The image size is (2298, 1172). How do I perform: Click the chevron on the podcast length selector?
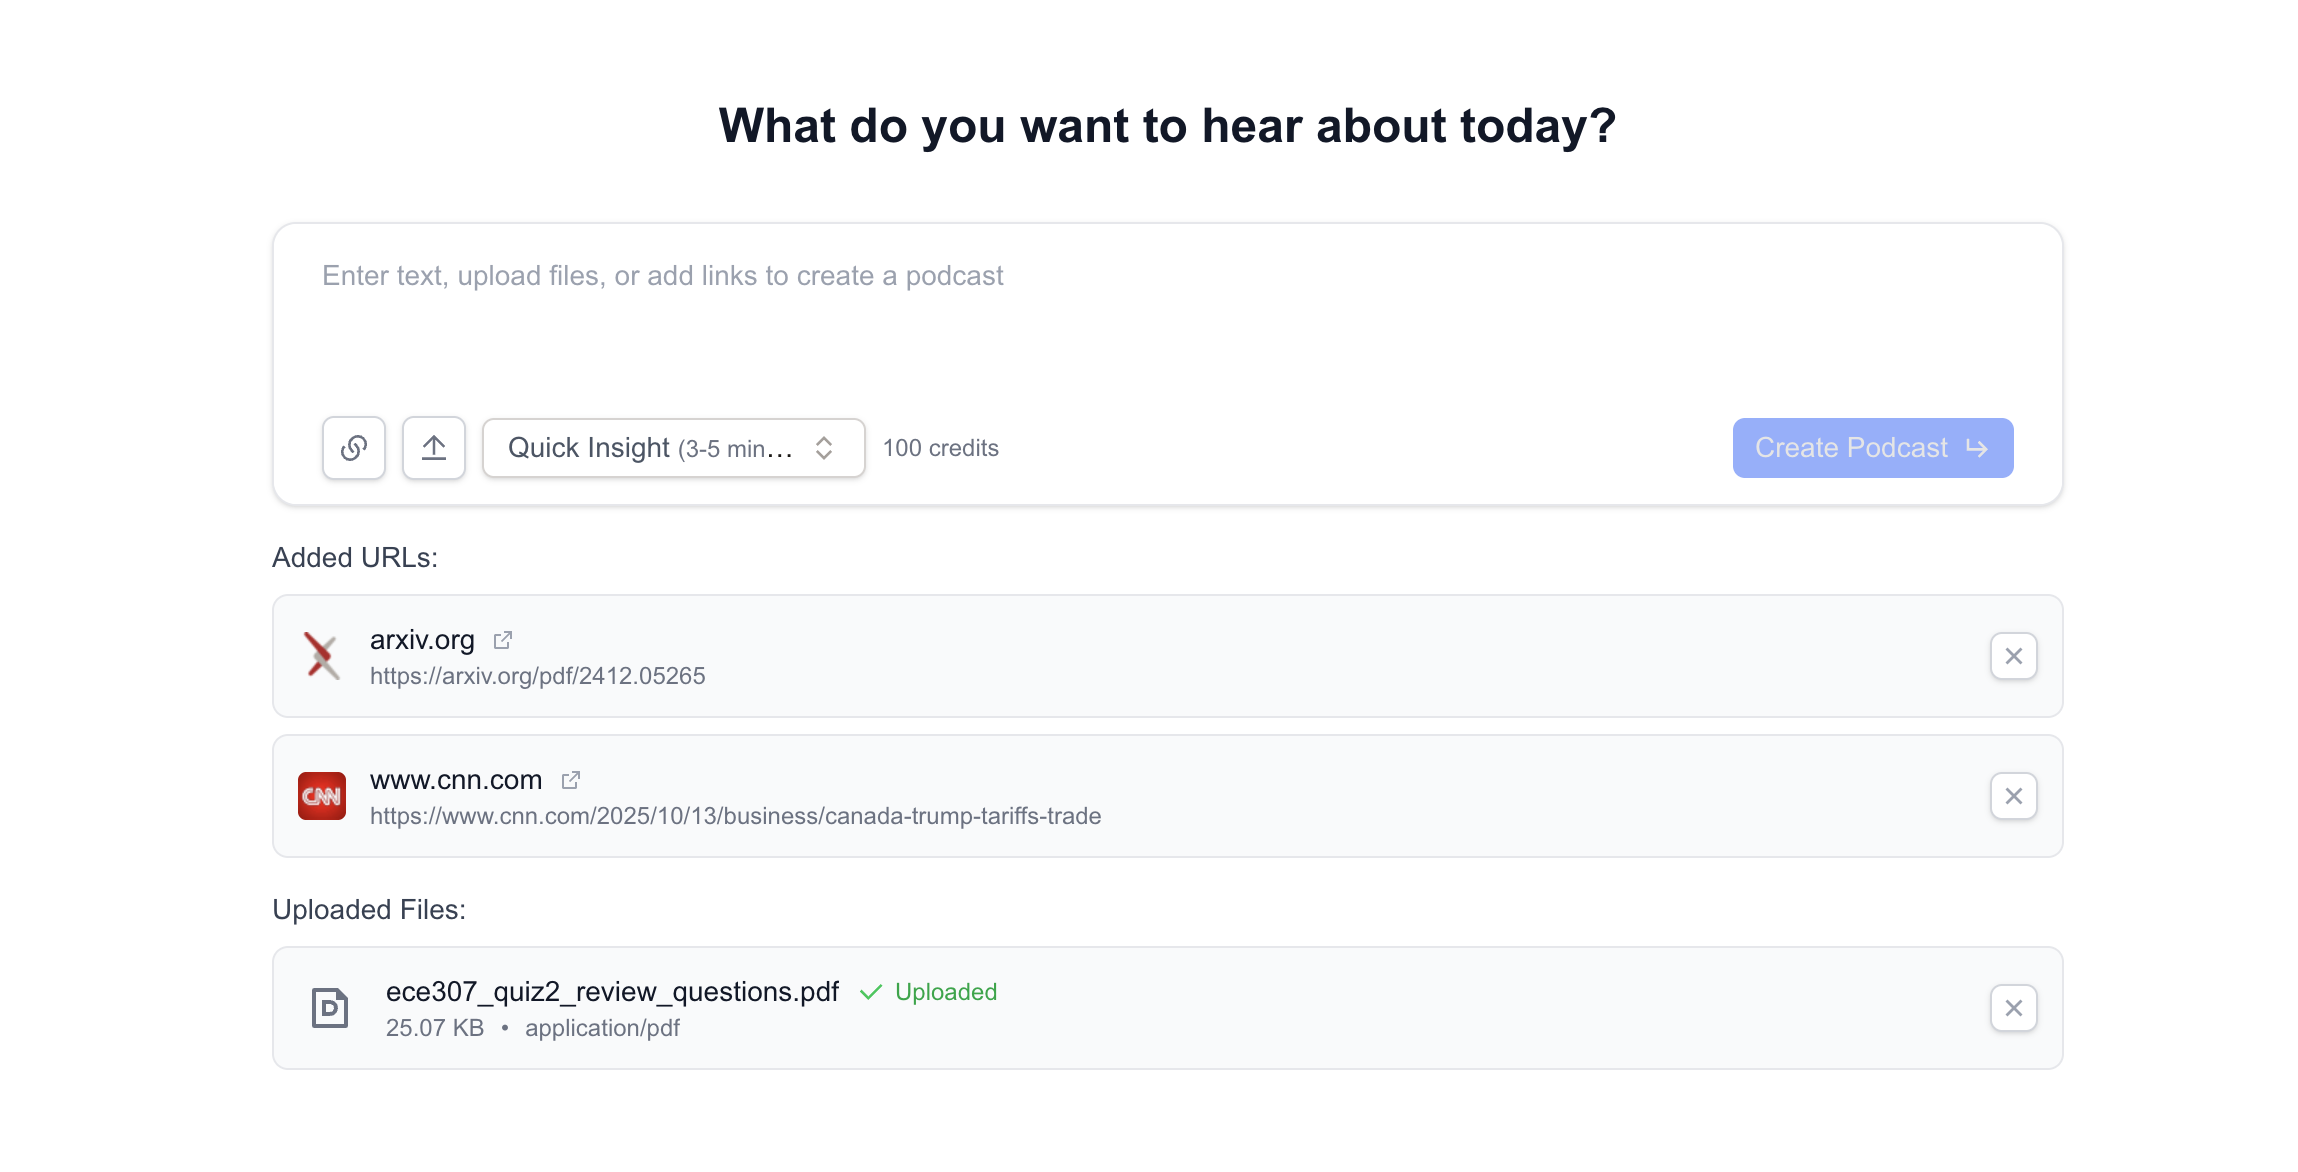tap(822, 448)
